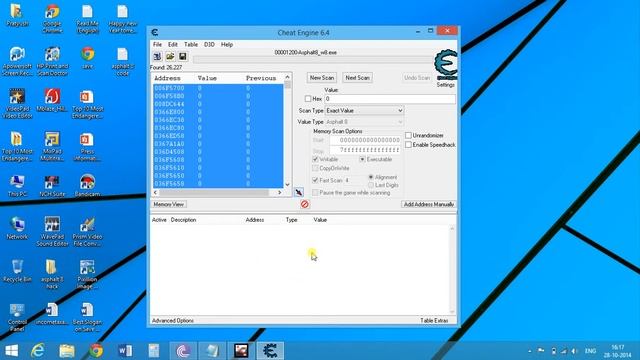Click the red clear list circle icon
Viewport: 640px width, 360px height.
[304, 204]
